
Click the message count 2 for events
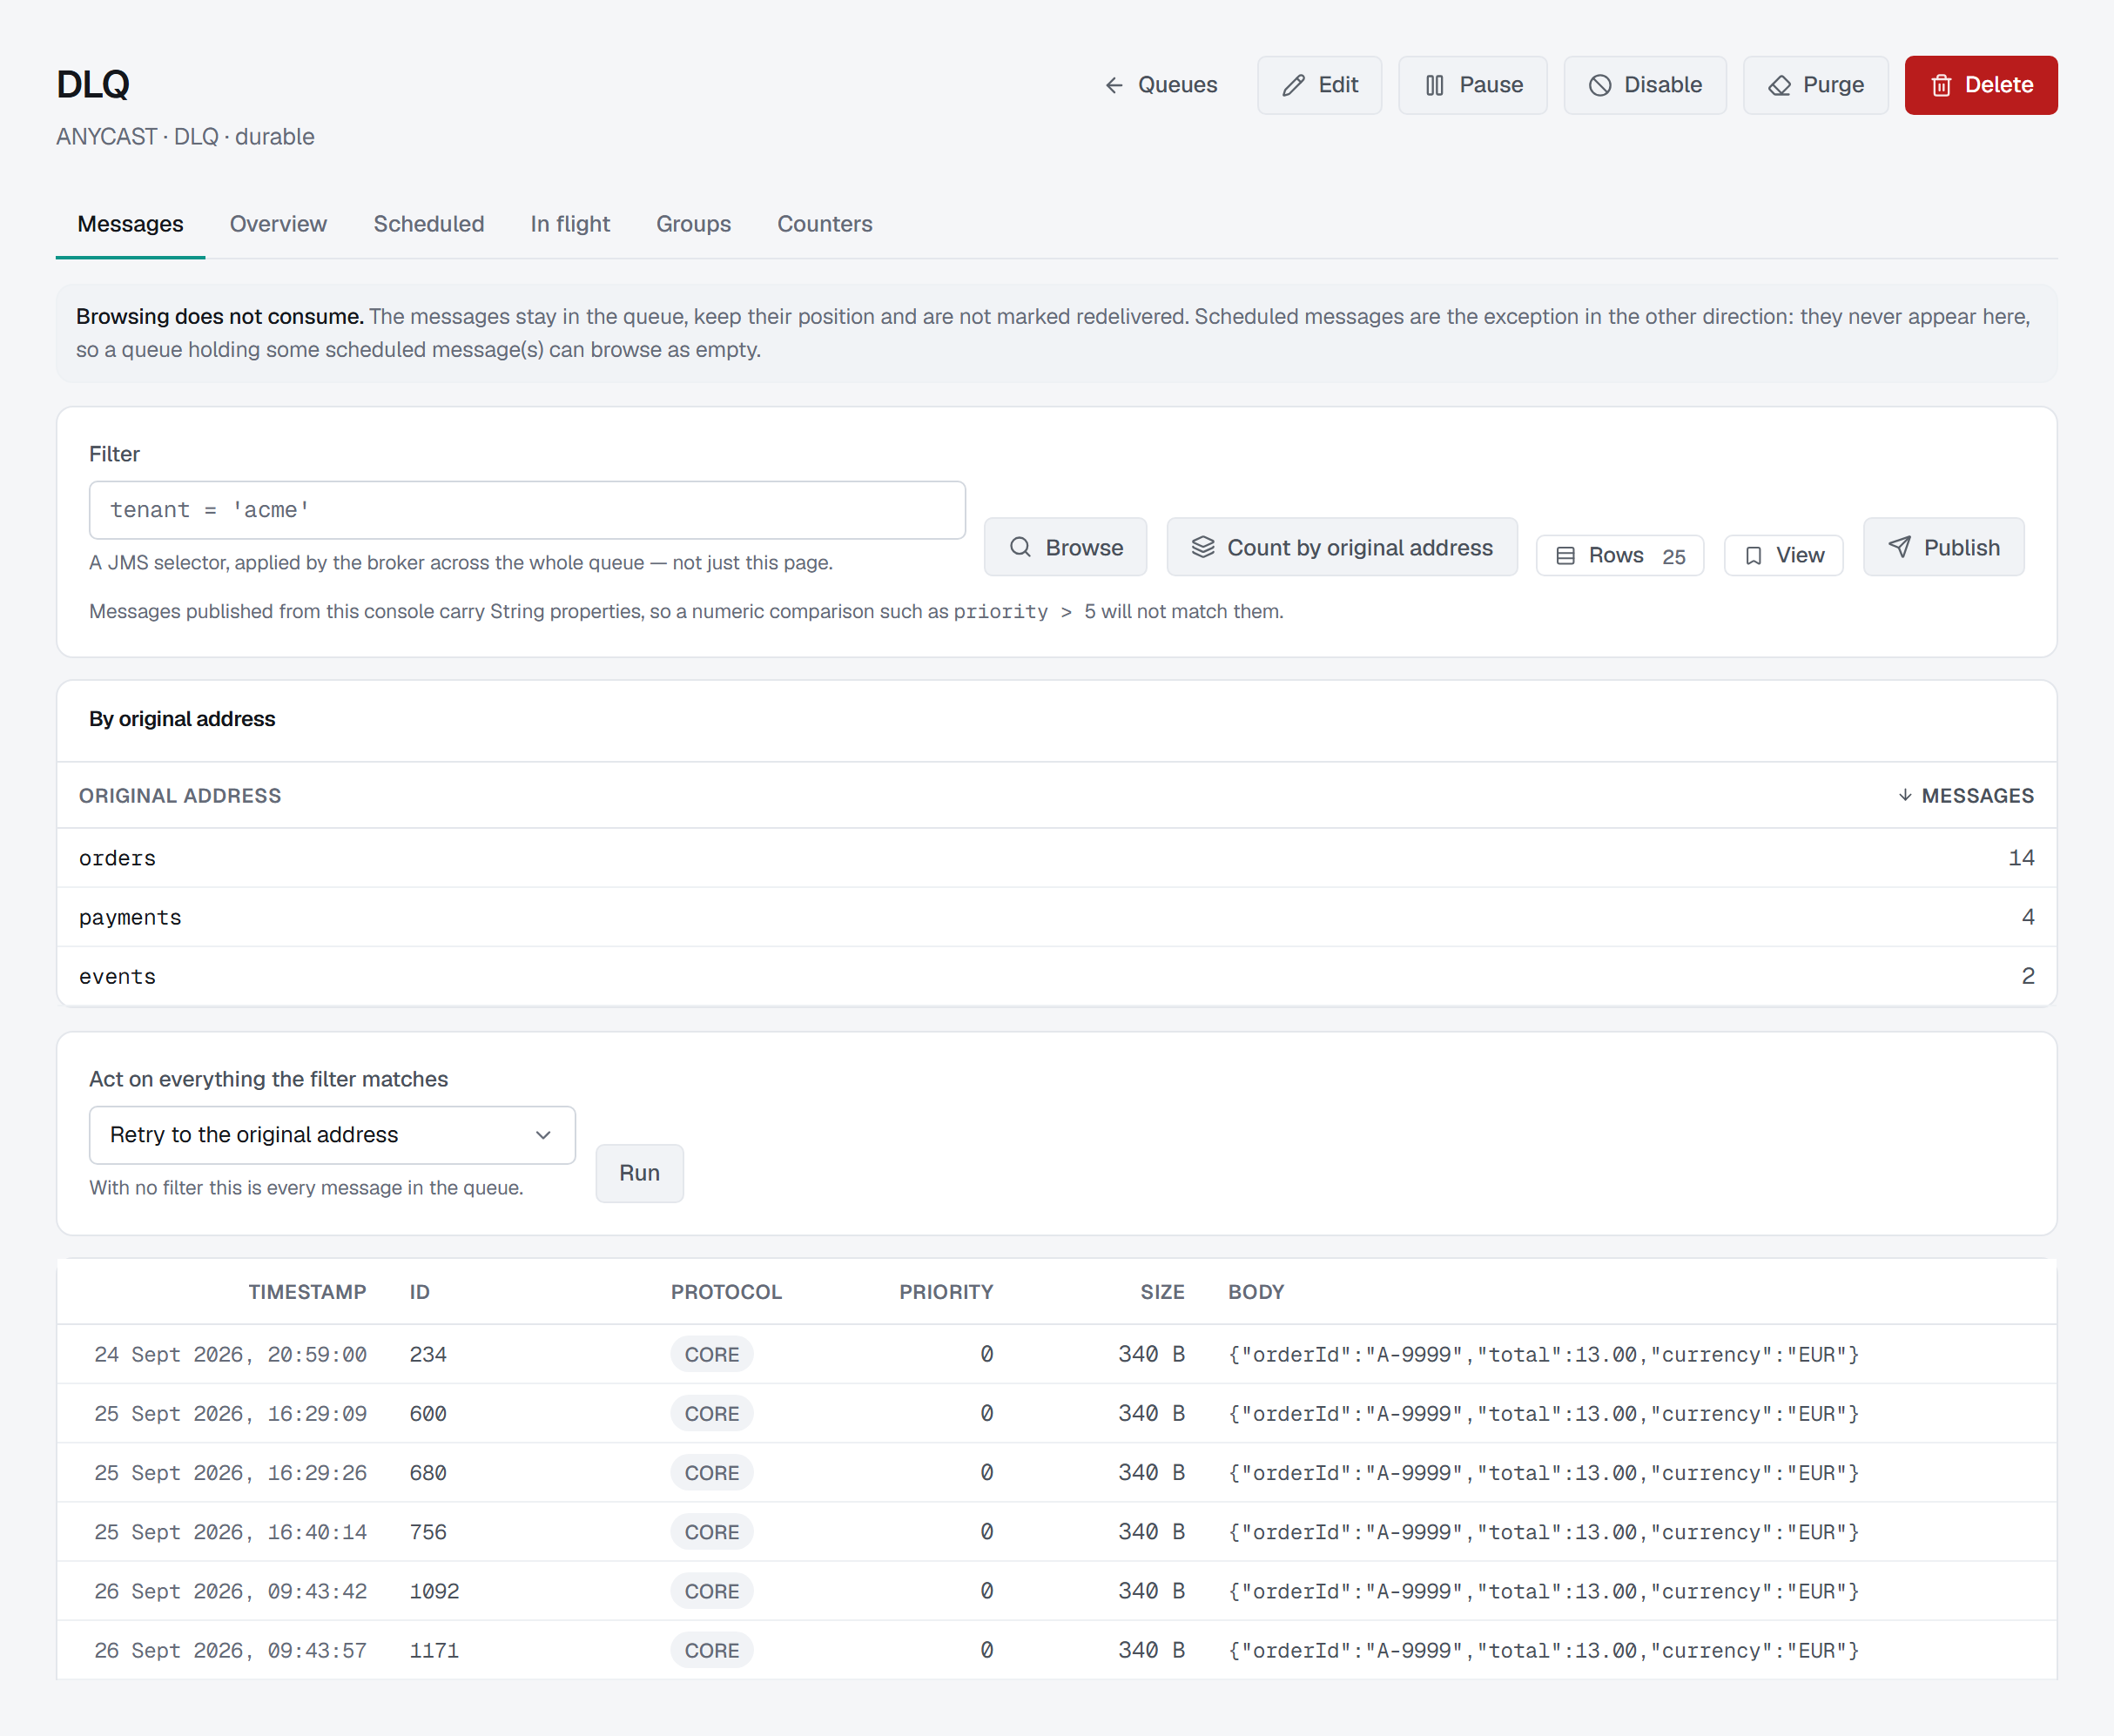(2028, 976)
